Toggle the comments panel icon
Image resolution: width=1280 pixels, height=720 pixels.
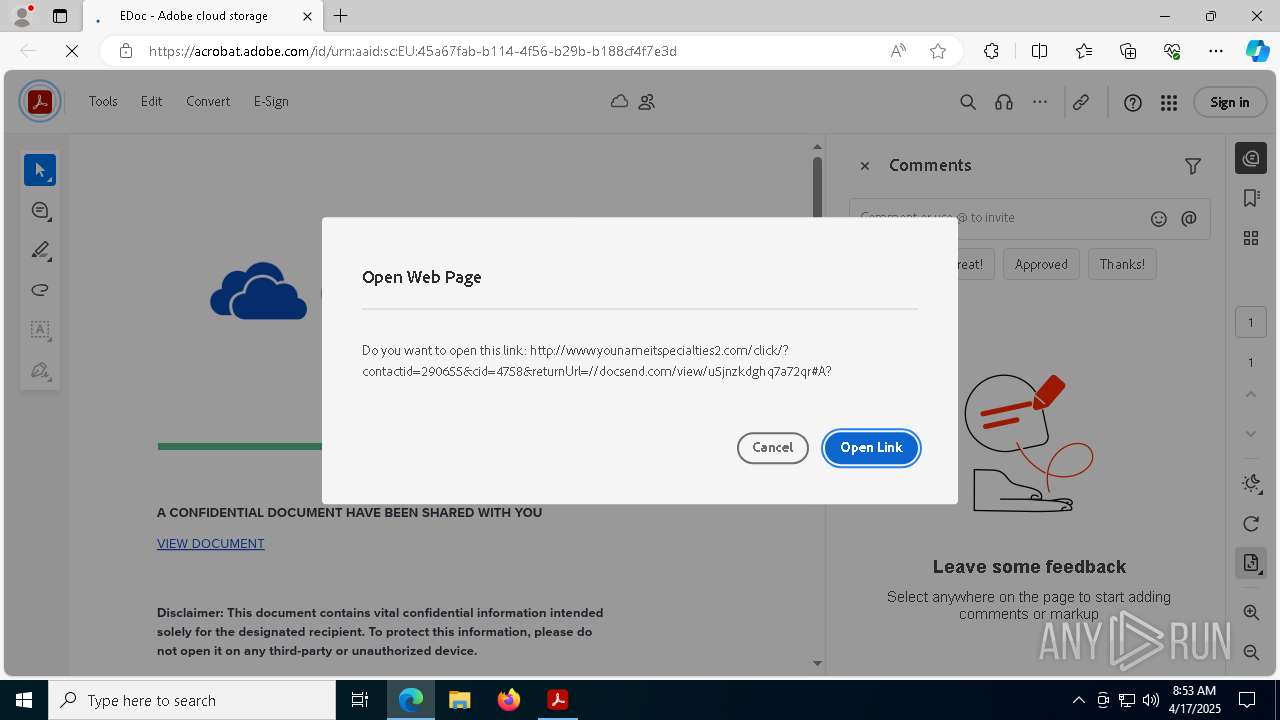tap(1251, 158)
